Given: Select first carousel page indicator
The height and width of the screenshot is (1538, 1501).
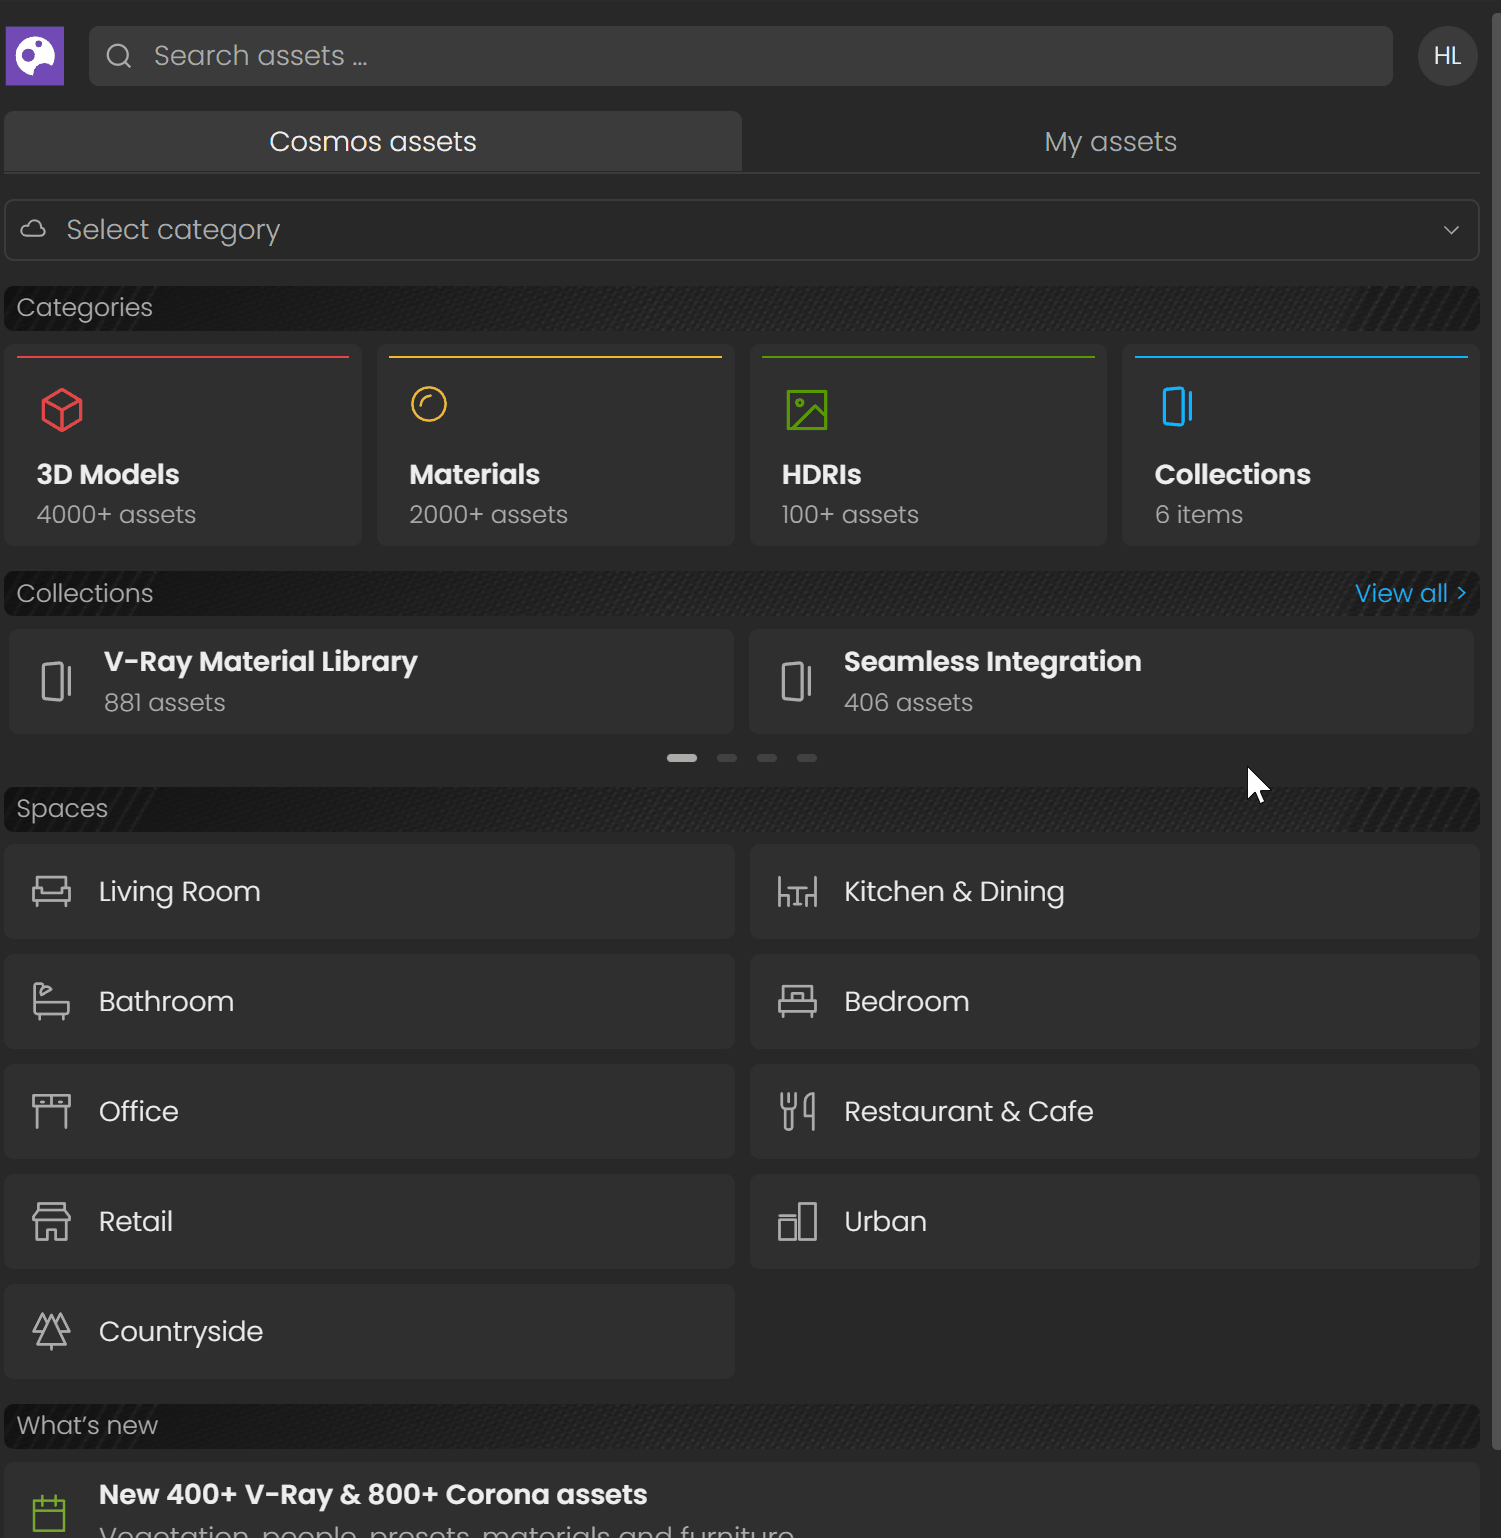Looking at the screenshot, I should [x=682, y=758].
